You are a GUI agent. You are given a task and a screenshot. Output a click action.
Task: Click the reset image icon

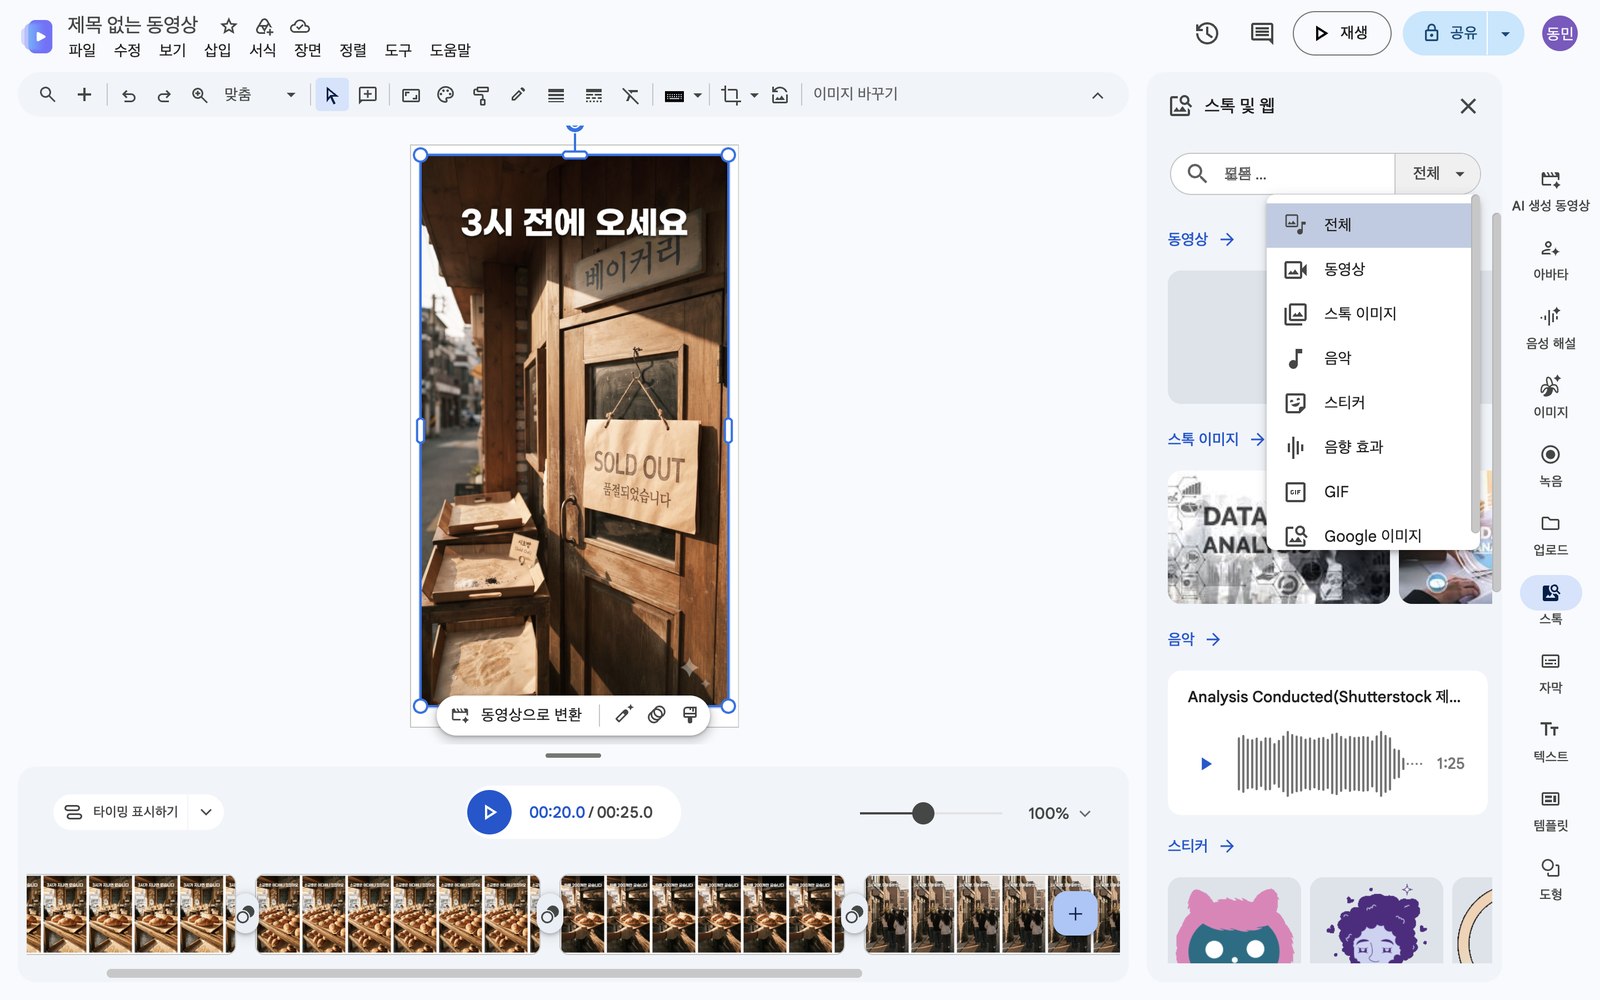coord(780,95)
